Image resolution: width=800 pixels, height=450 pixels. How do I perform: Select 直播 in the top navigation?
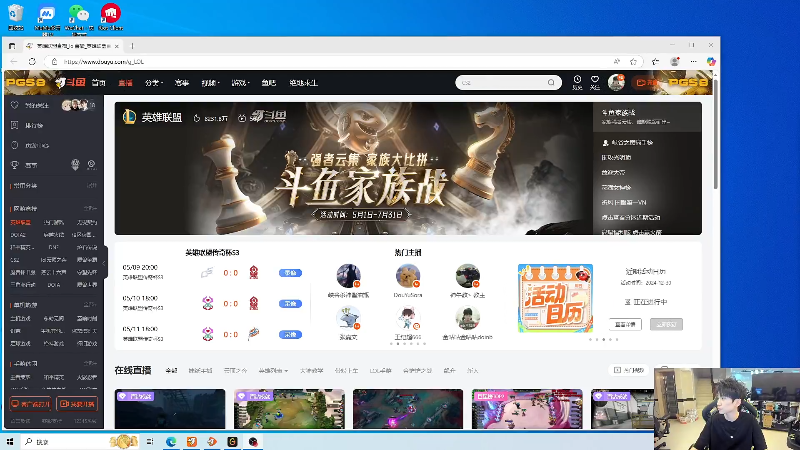126,83
